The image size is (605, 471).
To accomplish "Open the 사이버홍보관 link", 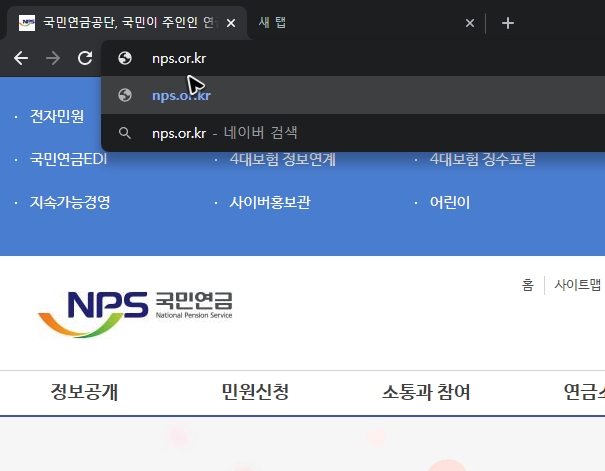I will (x=270, y=202).
